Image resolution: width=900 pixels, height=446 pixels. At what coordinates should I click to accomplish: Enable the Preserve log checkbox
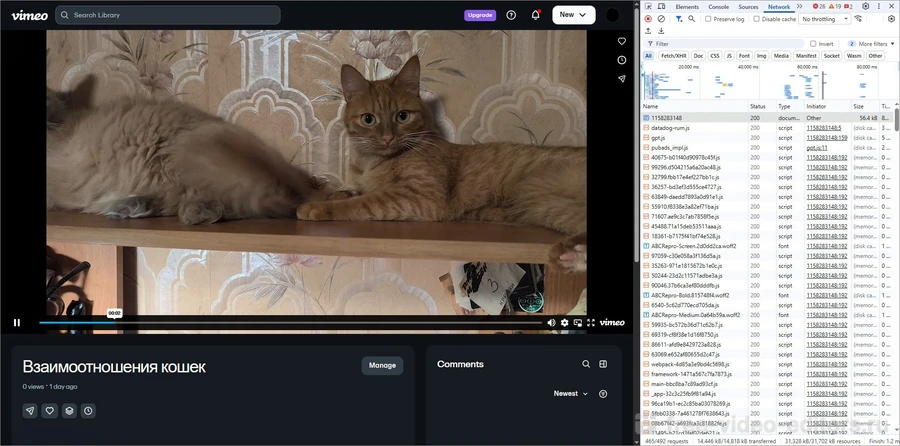708,19
